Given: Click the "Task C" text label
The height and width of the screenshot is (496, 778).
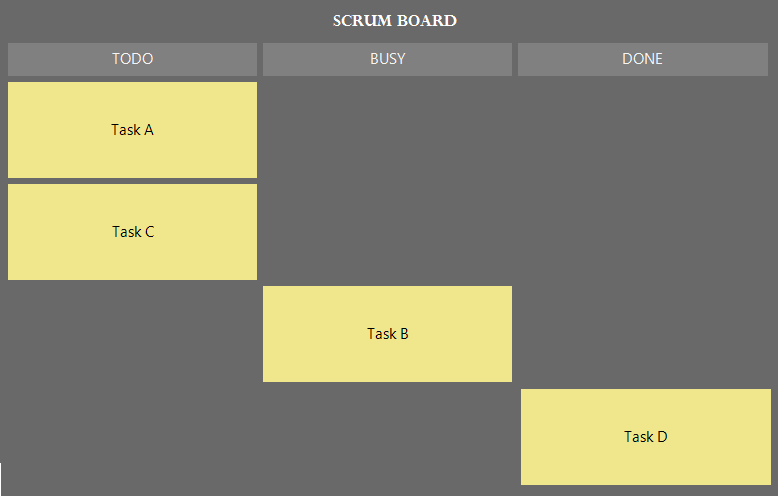Looking at the screenshot, I should [x=132, y=232].
